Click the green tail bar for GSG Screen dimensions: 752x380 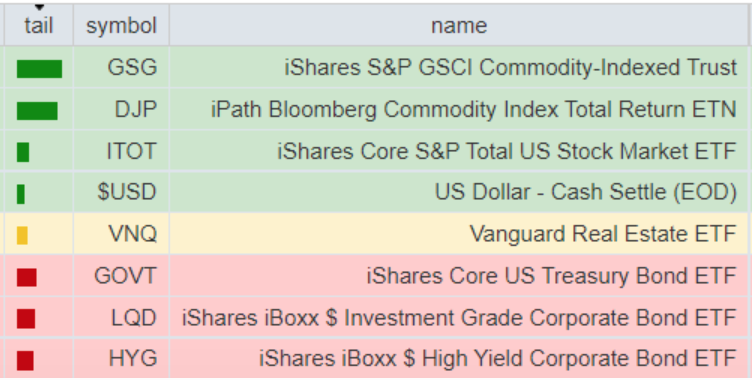click(39, 69)
